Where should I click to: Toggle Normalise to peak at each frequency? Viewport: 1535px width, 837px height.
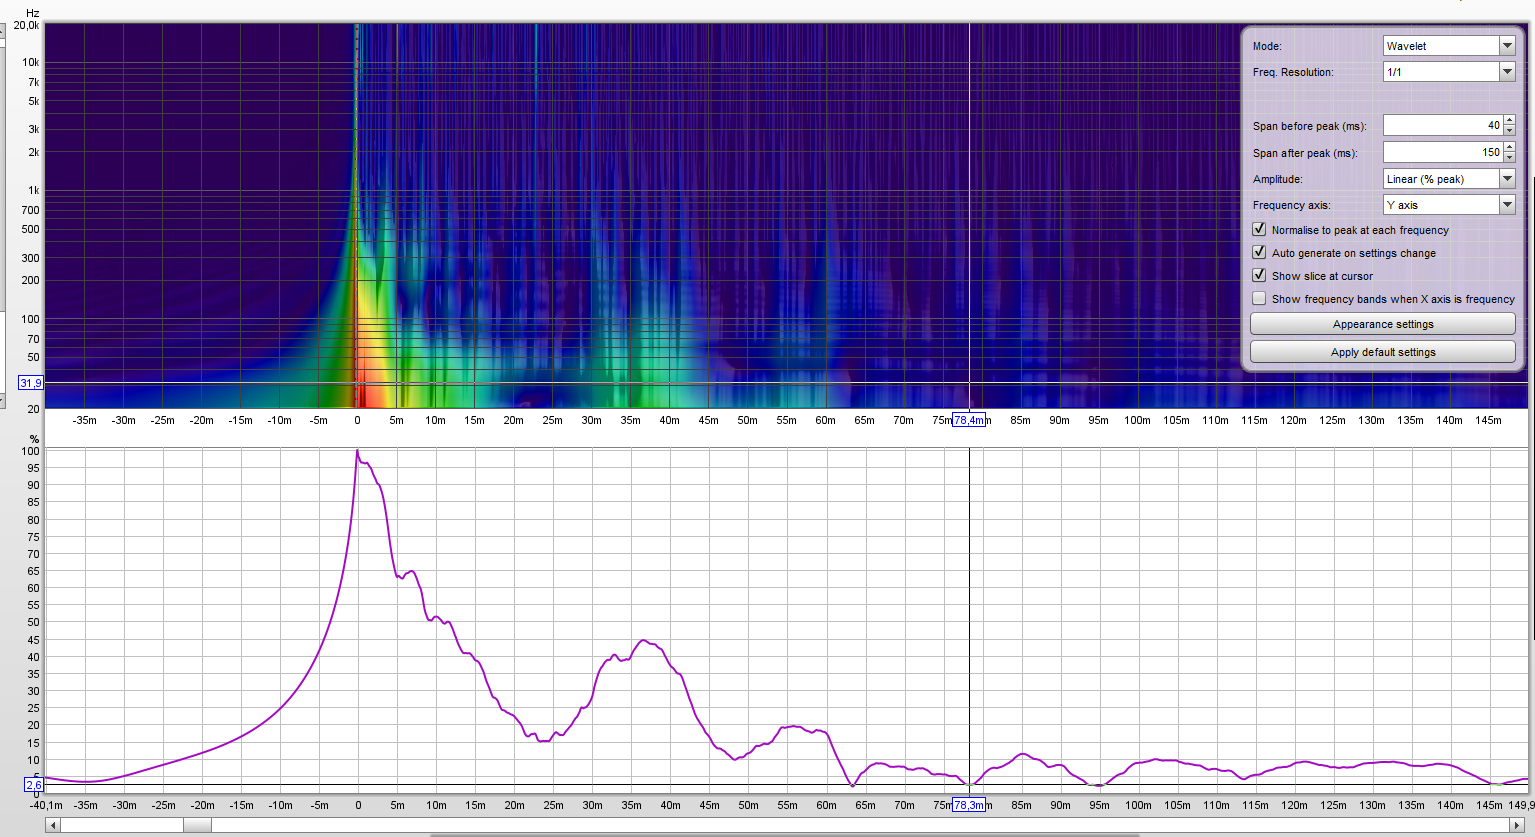coord(1259,229)
